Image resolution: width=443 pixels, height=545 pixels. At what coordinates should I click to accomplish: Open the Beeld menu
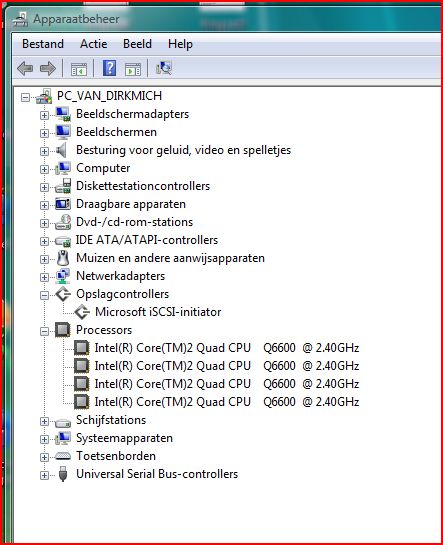(137, 44)
